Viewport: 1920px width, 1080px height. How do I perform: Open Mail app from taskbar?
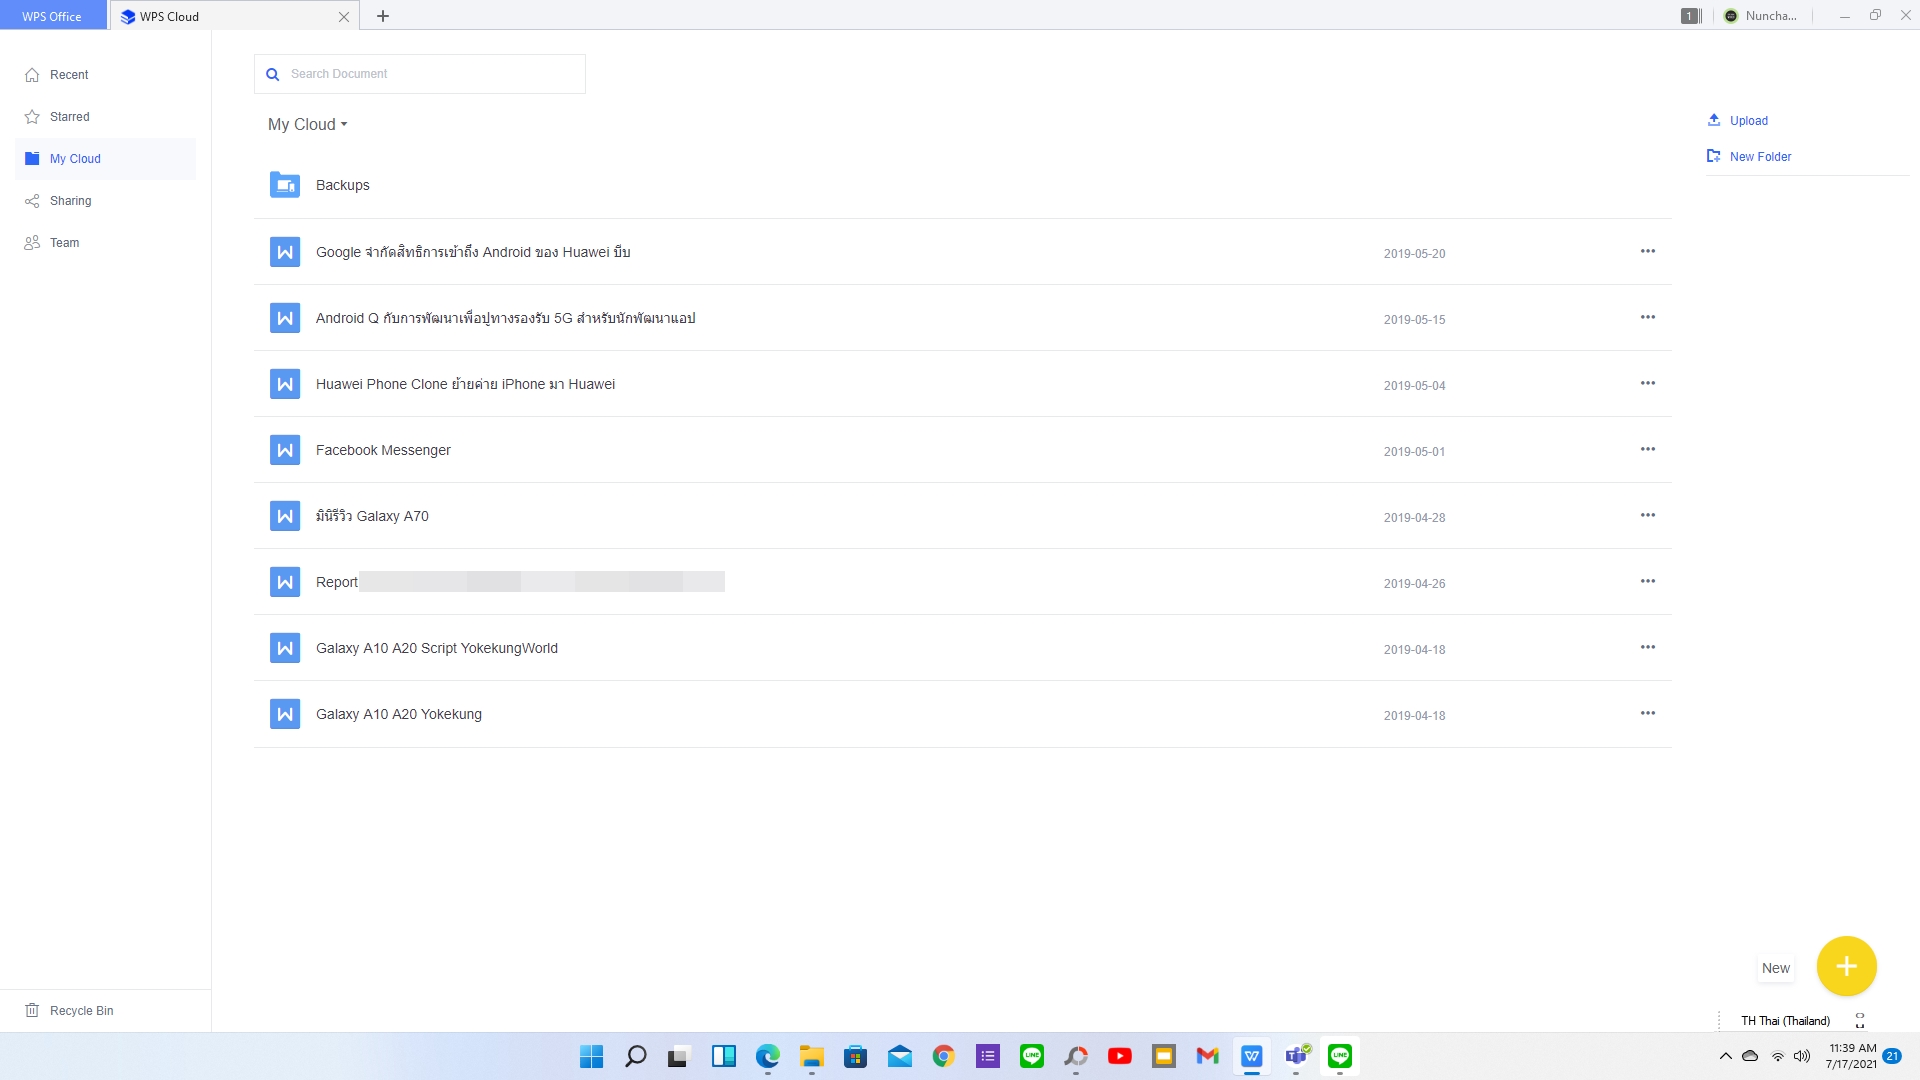pos(900,1056)
